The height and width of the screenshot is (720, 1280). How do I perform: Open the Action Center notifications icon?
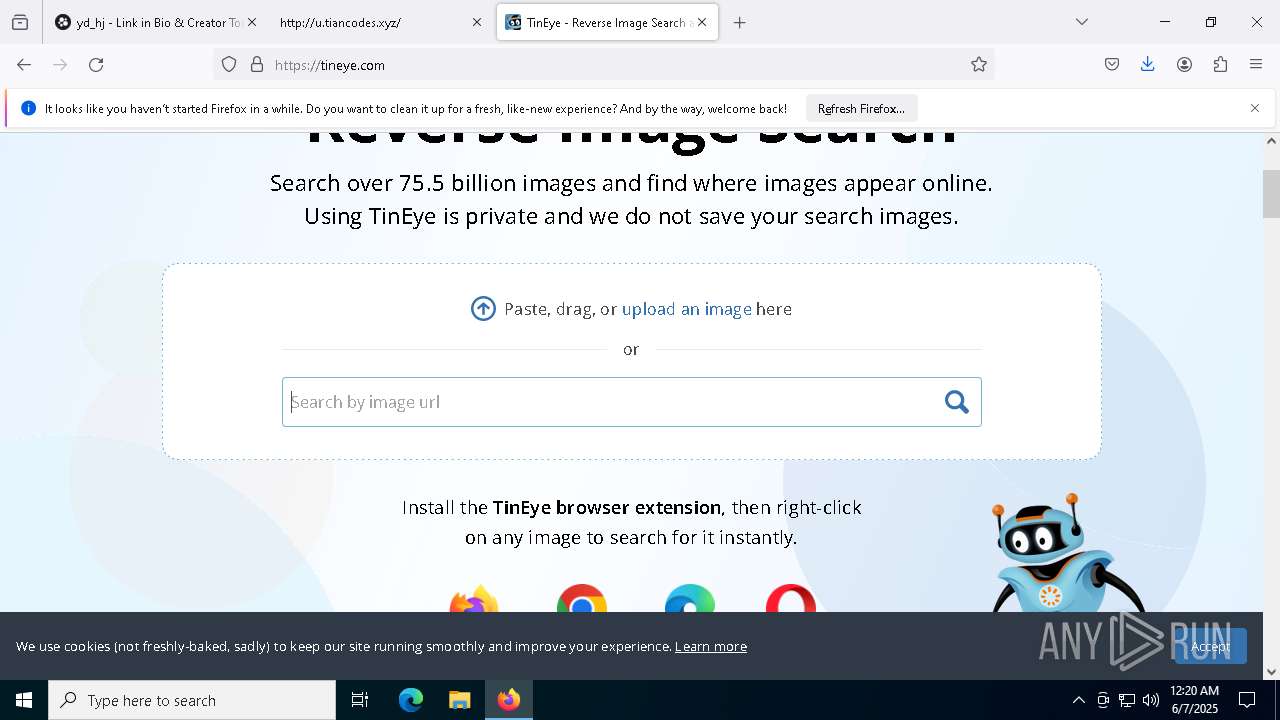point(1247,700)
